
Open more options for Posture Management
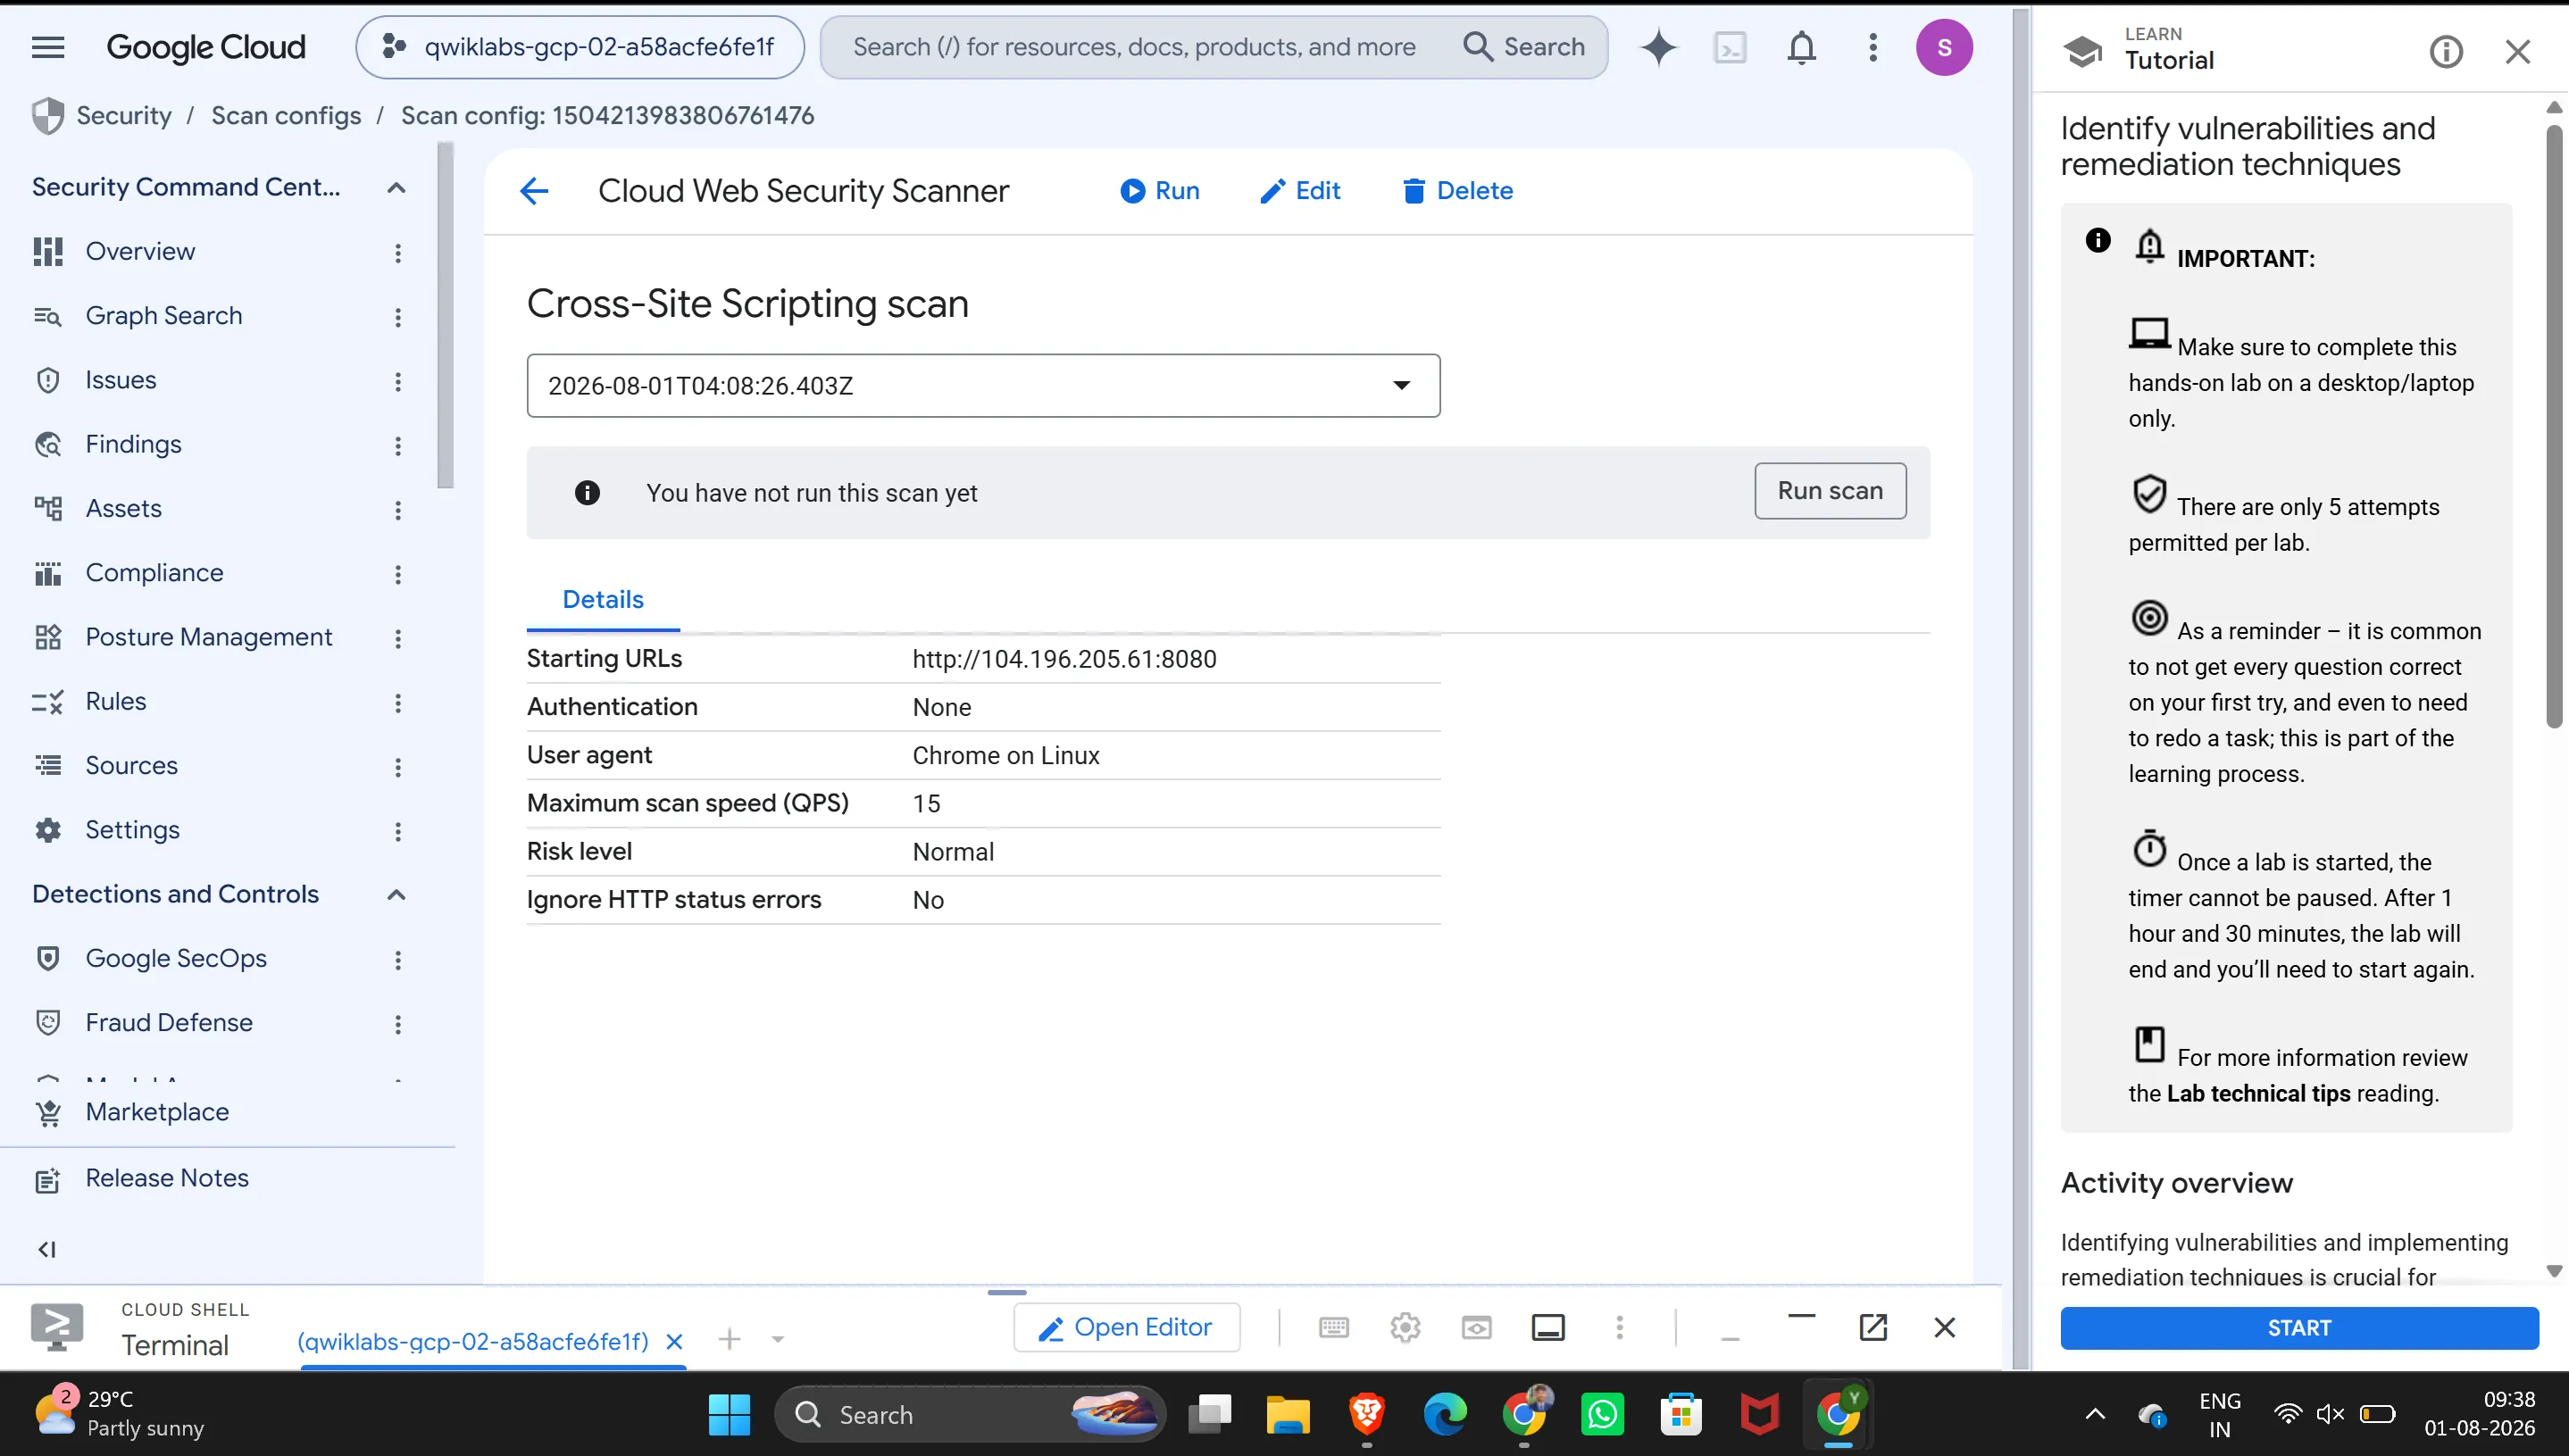click(x=398, y=638)
